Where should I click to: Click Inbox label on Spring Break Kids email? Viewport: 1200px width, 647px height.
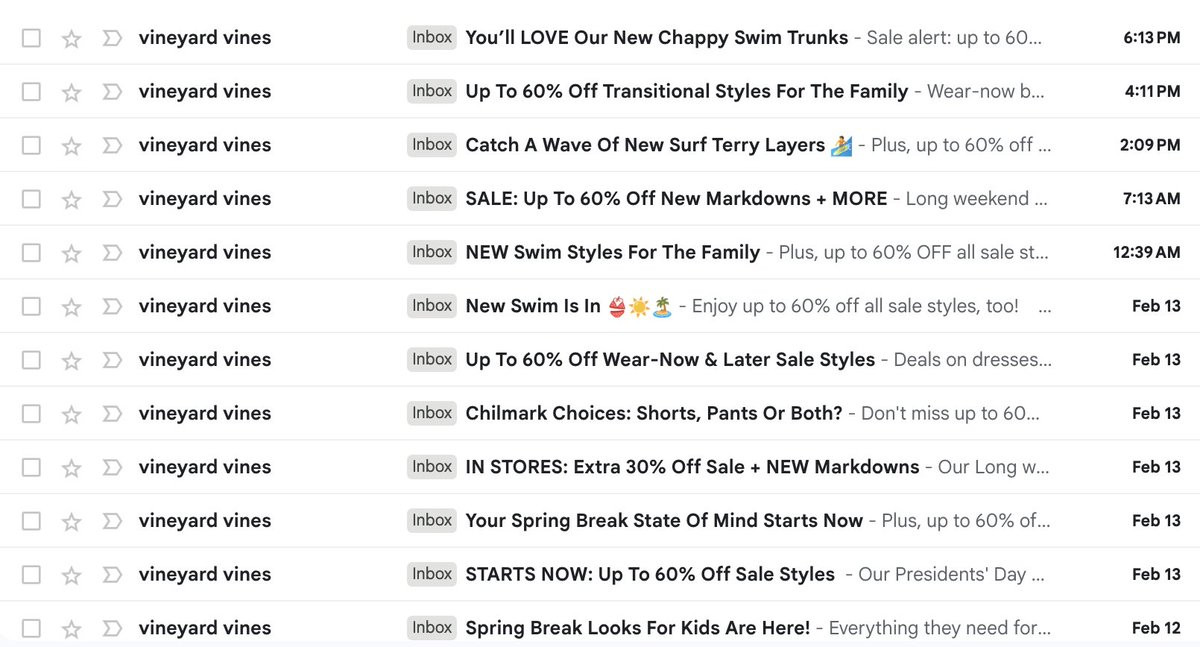pos(432,628)
